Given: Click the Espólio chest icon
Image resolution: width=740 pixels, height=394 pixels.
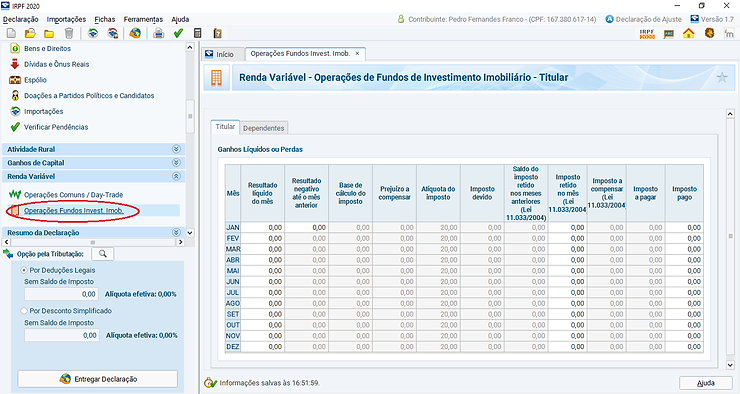Looking at the screenshot, I should [x=15, y=80].
